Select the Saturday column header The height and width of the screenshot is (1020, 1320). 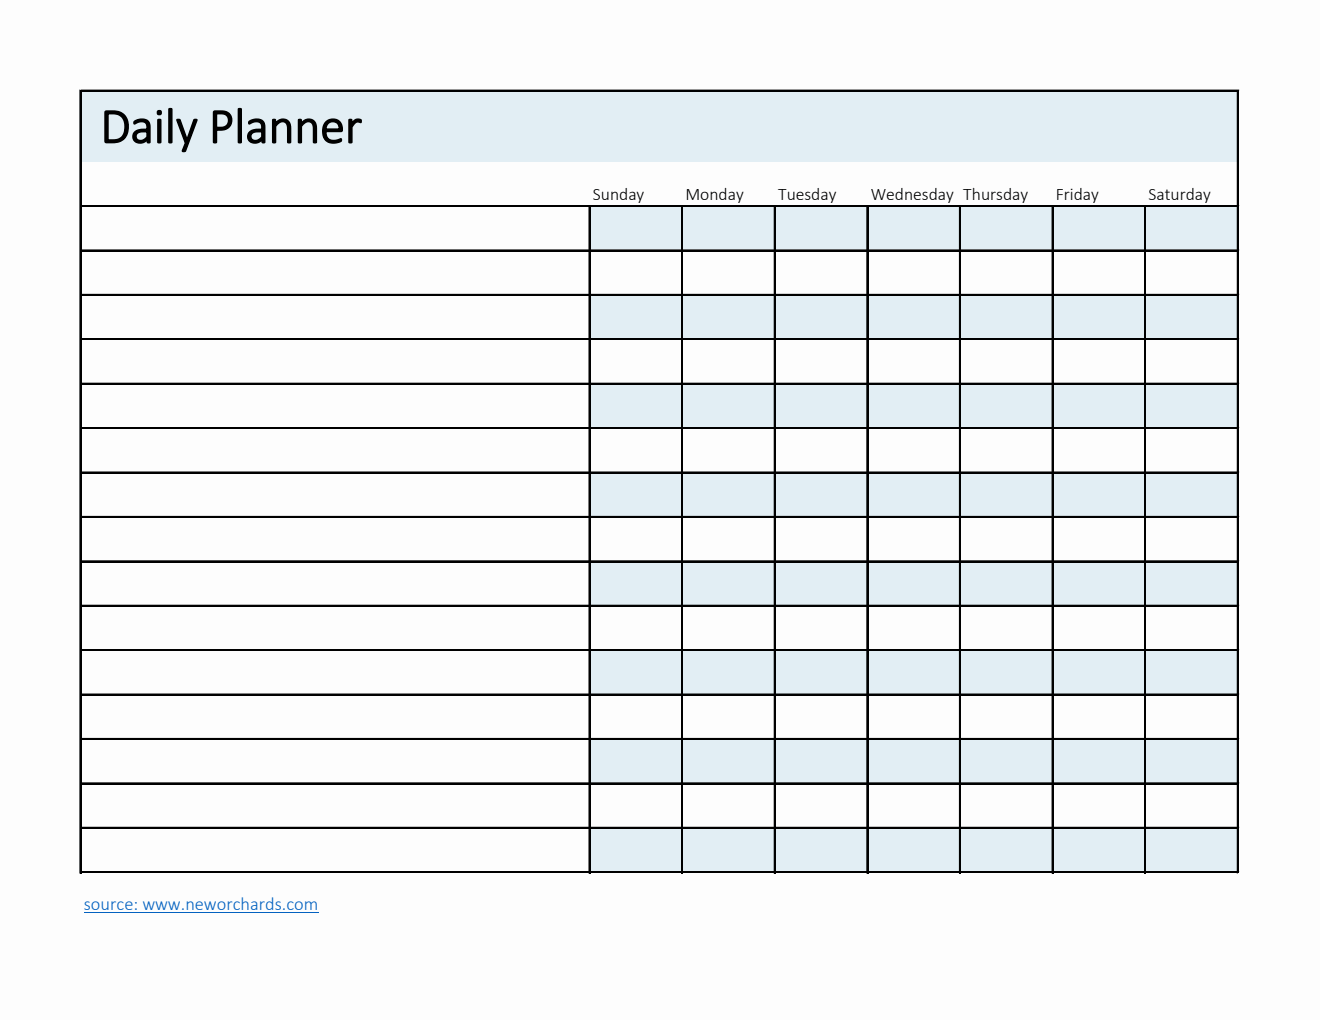pos(1179,194)
